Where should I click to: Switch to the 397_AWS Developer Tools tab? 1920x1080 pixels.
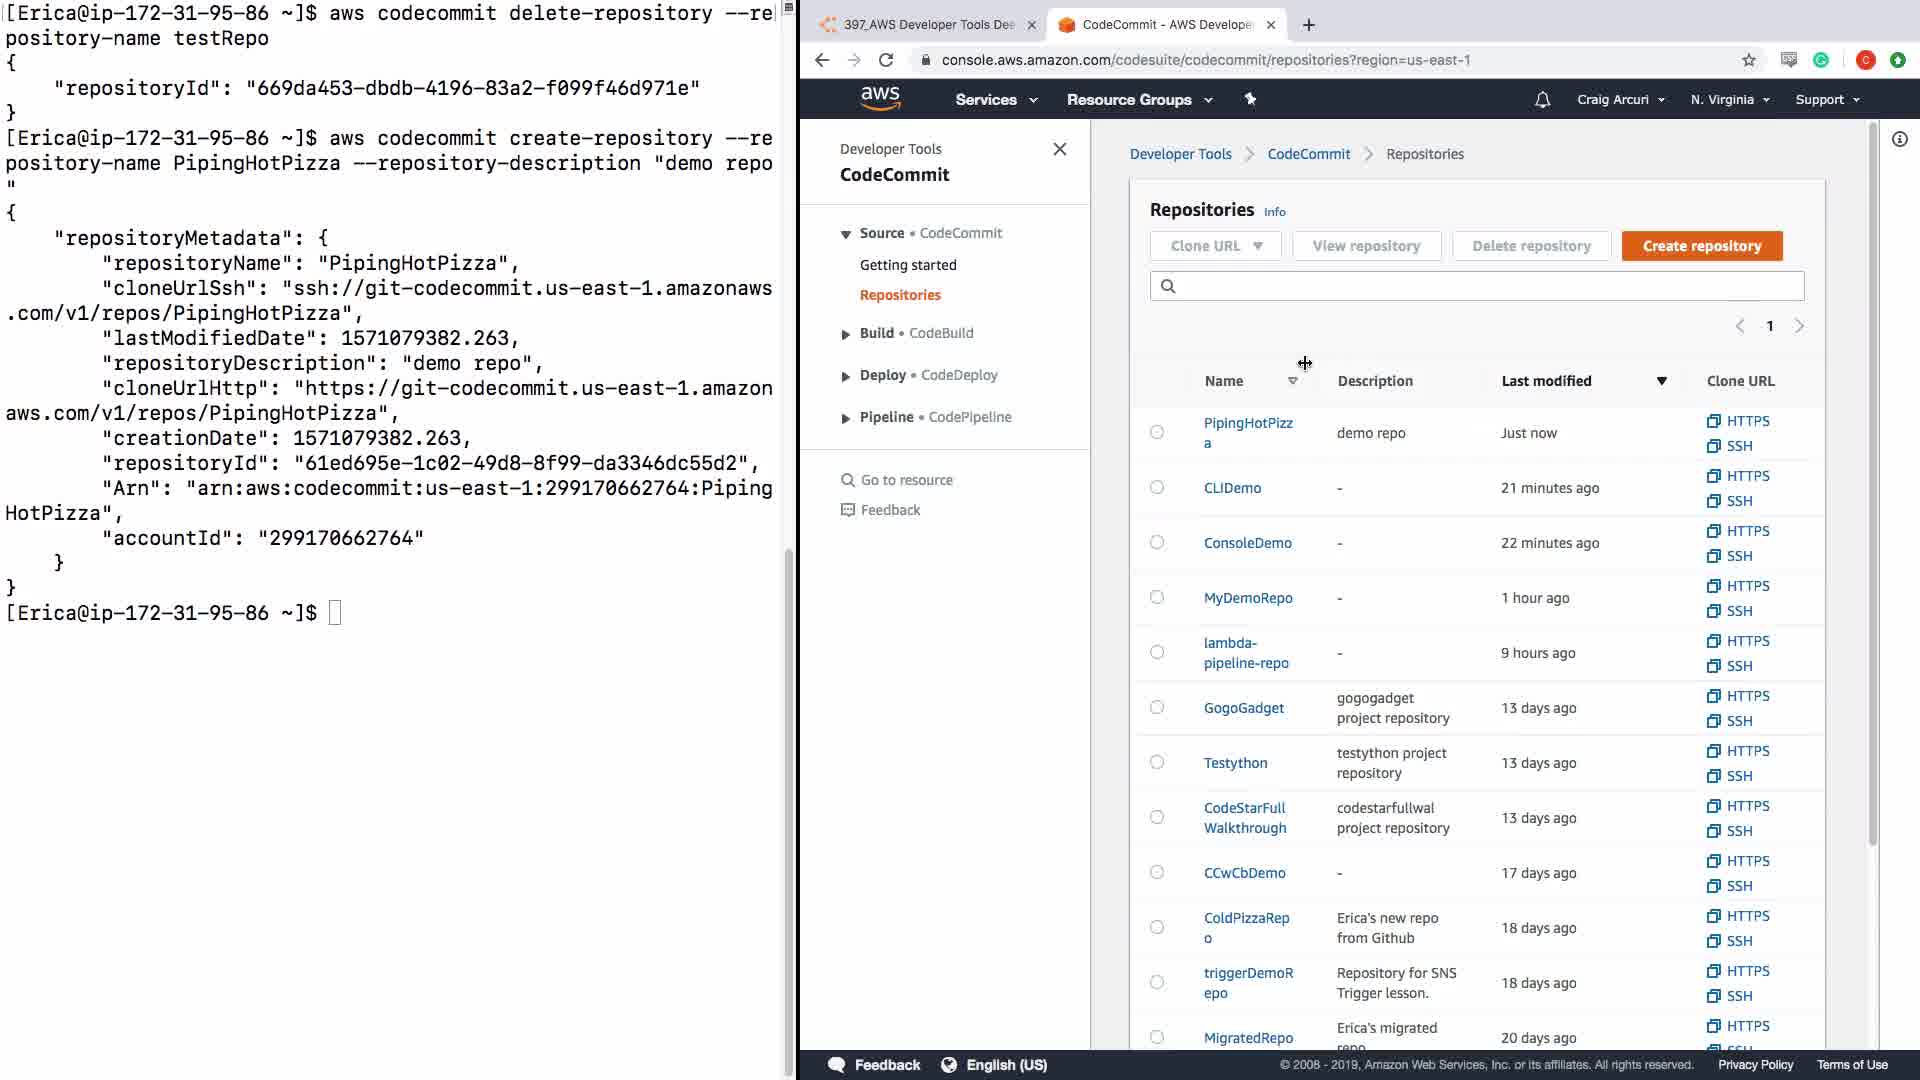tap(925, 24)
